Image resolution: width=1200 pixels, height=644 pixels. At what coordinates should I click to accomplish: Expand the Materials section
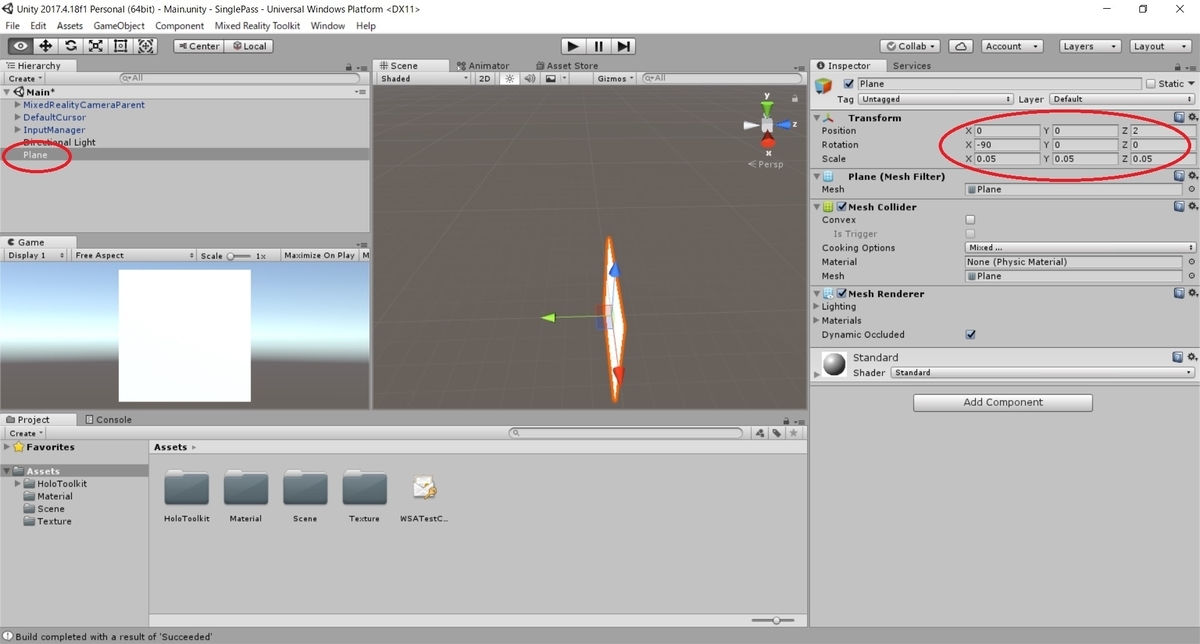pos(817,321)
